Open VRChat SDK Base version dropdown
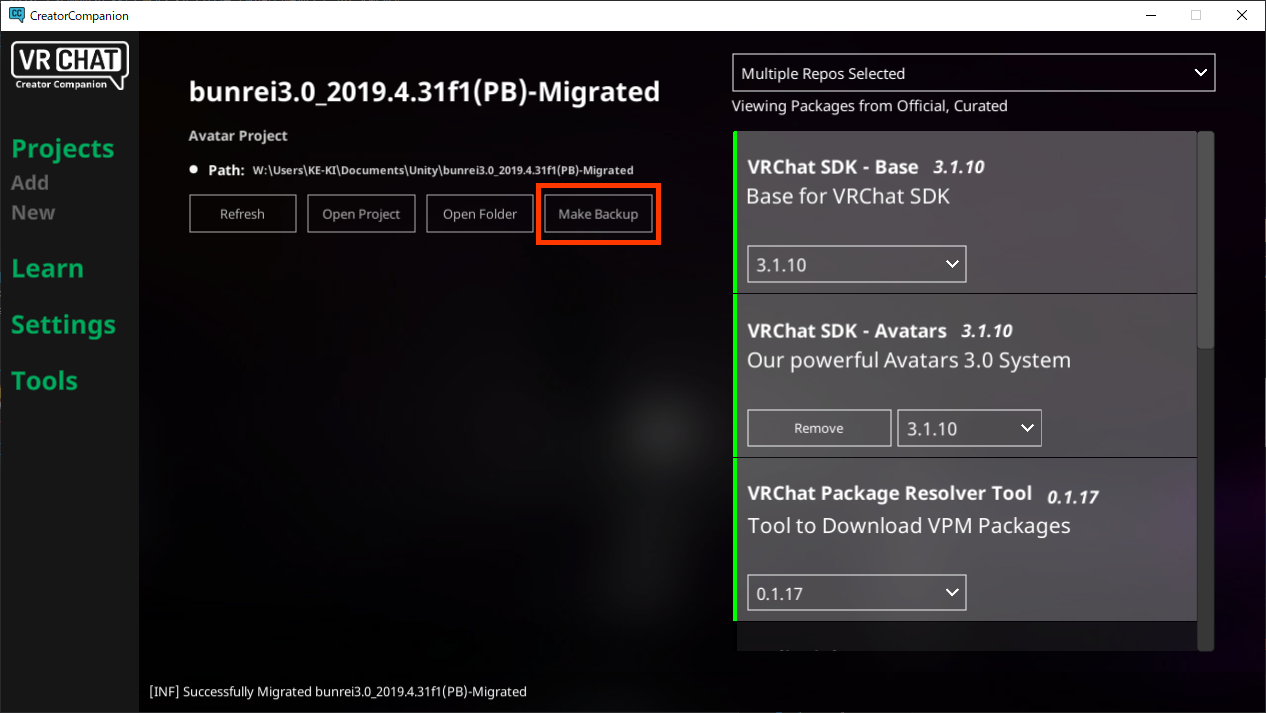Viewport: 1266px width, 713px height. [x=856, y=265]
